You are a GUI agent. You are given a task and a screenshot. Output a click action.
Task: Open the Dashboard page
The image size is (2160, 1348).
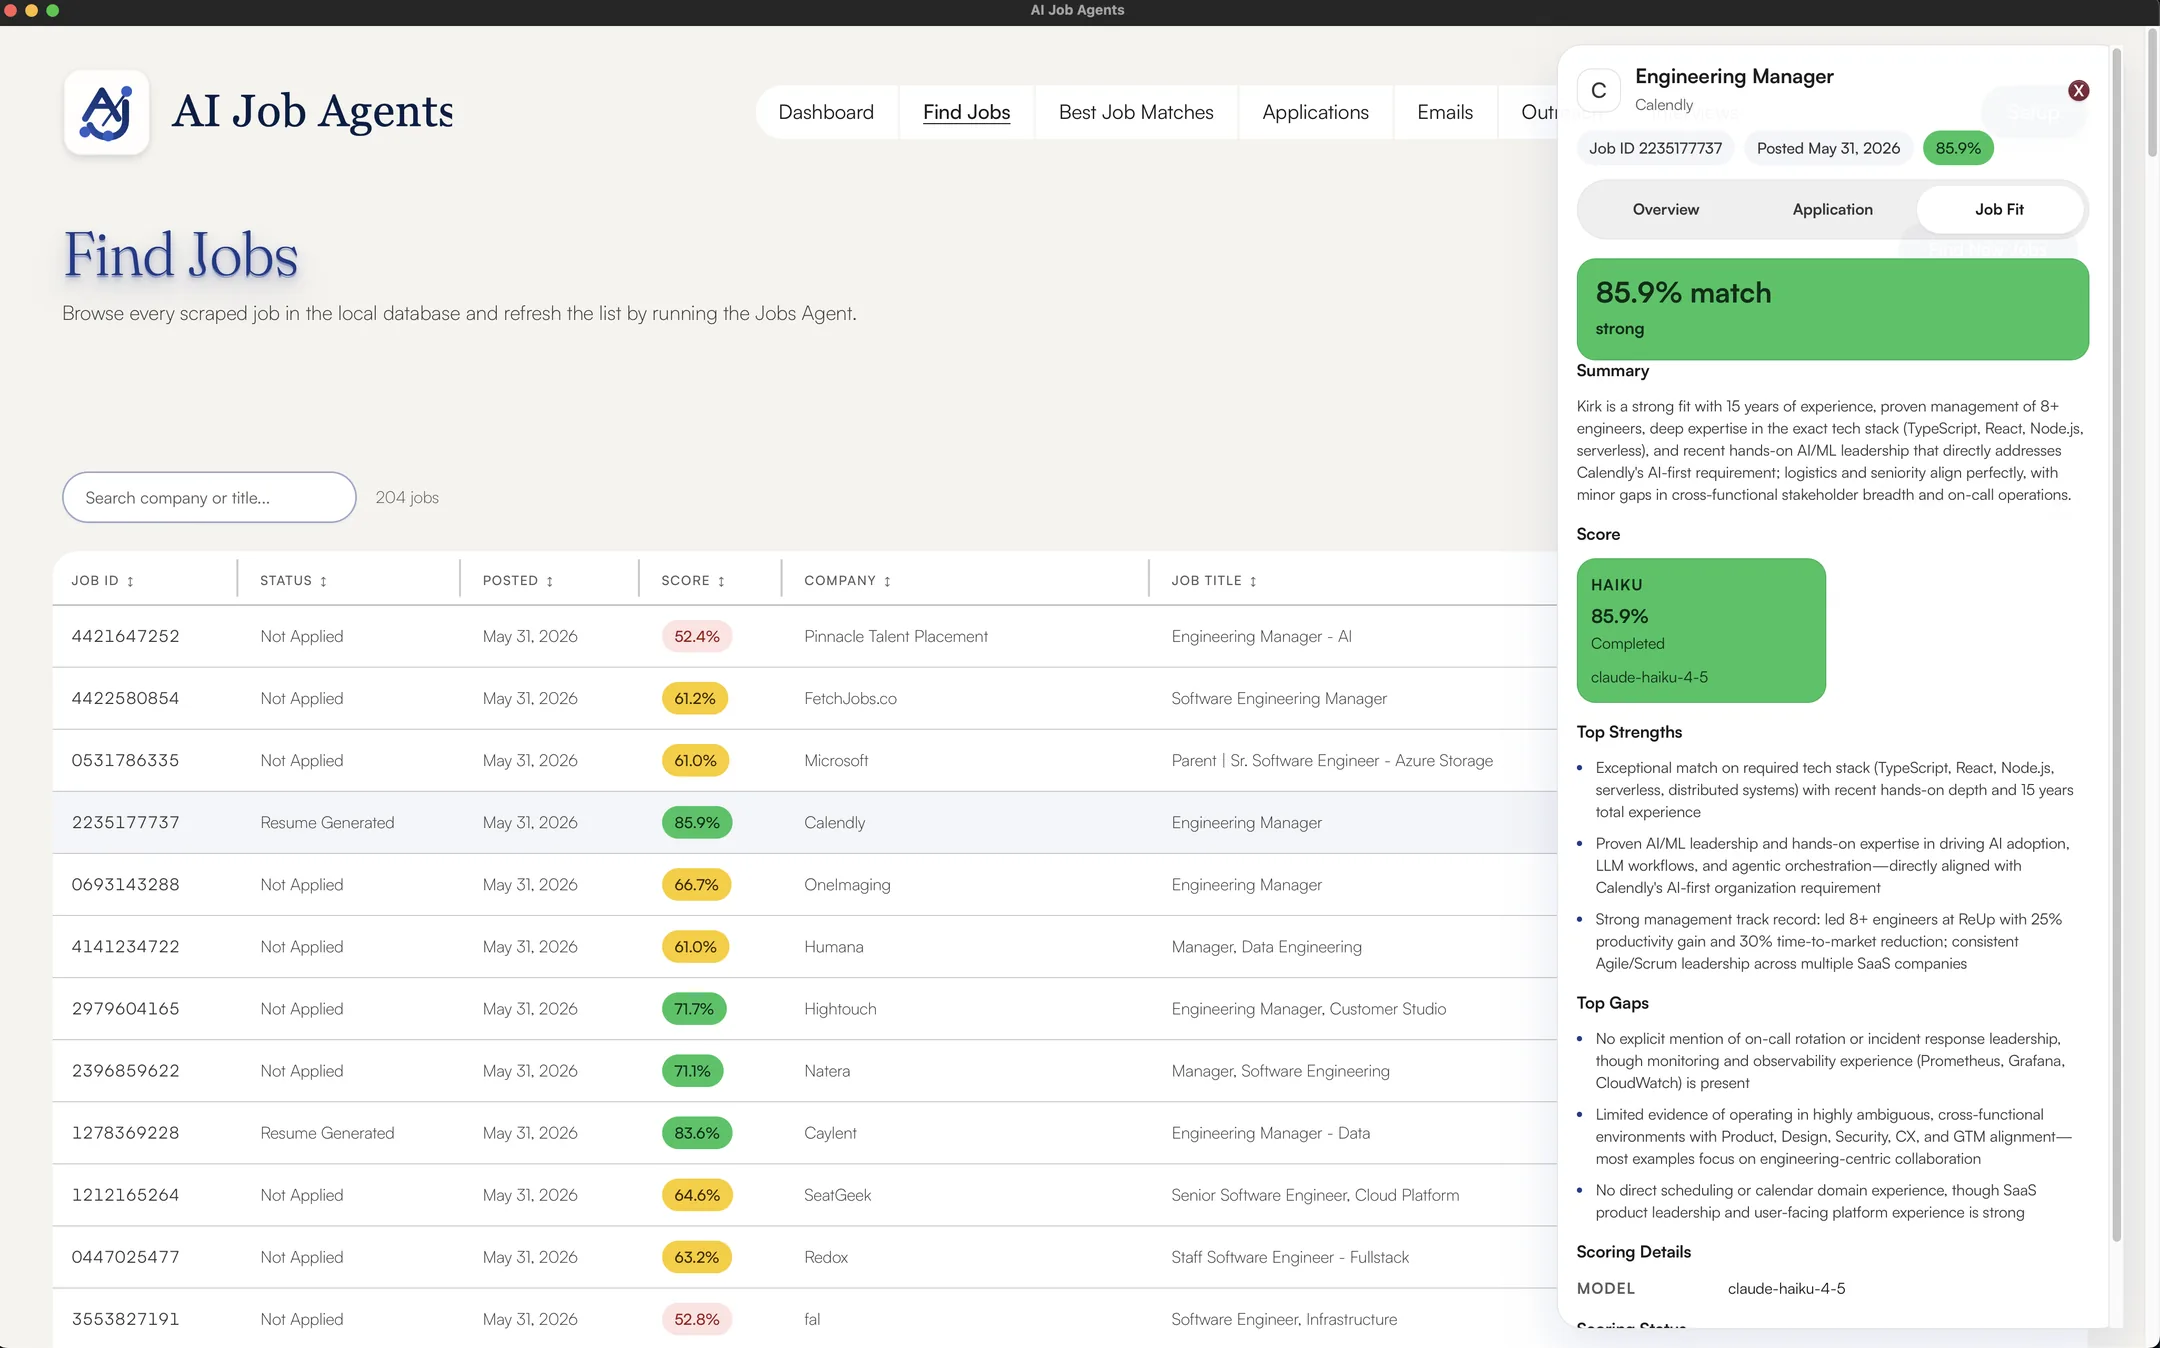826,112
